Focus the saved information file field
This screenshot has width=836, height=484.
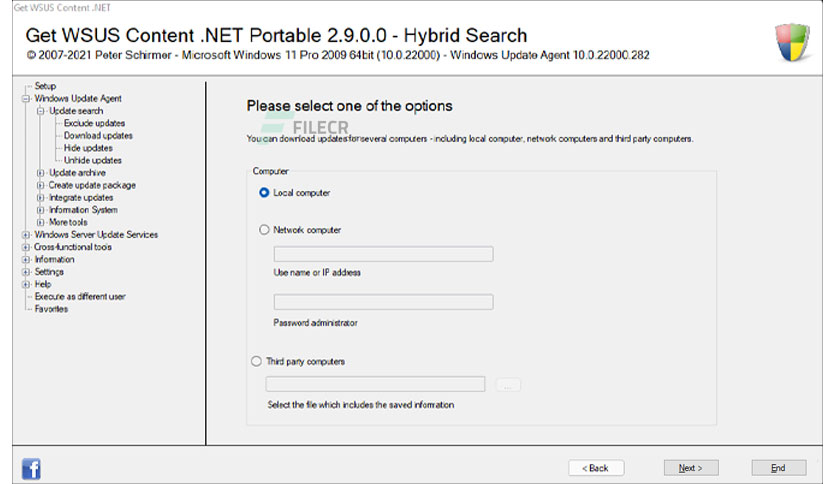[x=375, y=384]
